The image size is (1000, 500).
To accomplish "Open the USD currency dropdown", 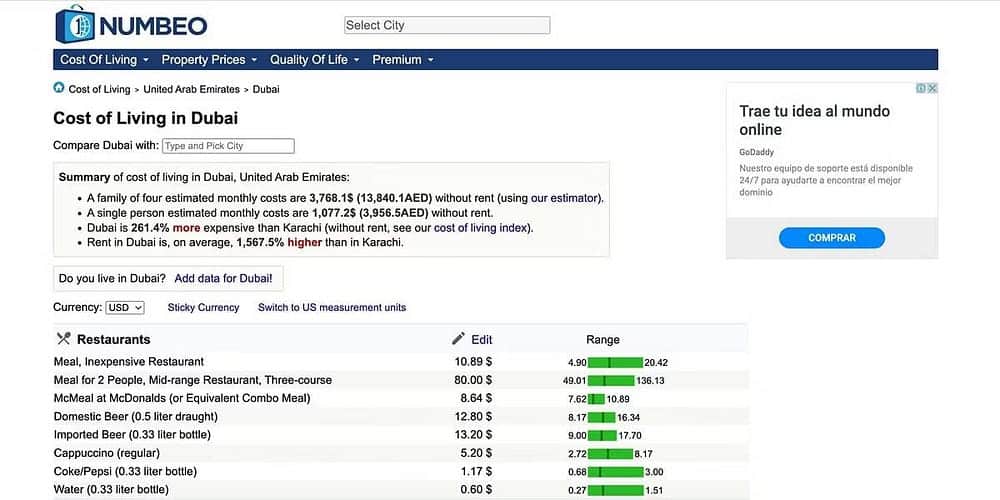I will click(125, 308).
